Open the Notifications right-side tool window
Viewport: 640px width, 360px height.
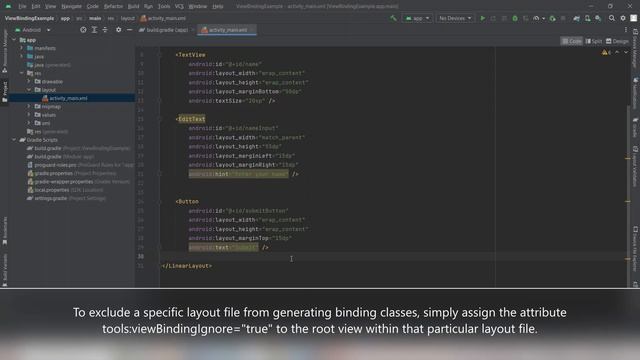[635, 93]
